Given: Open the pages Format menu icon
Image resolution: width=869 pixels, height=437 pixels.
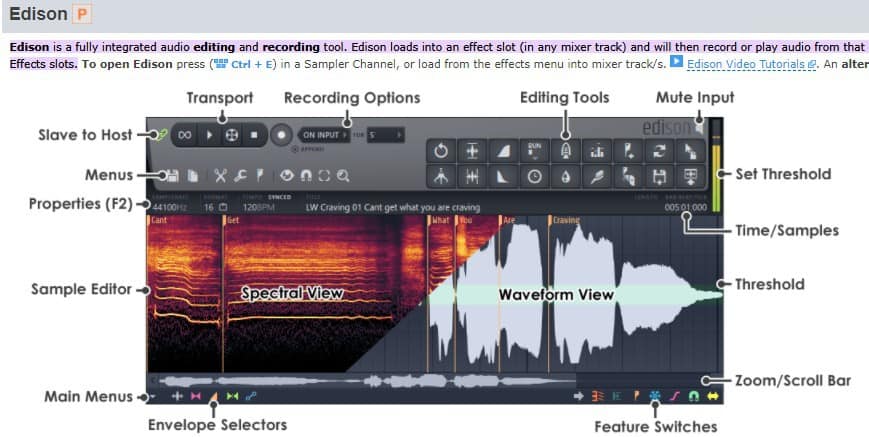Looking at the screenshot, I should (193, 176).
